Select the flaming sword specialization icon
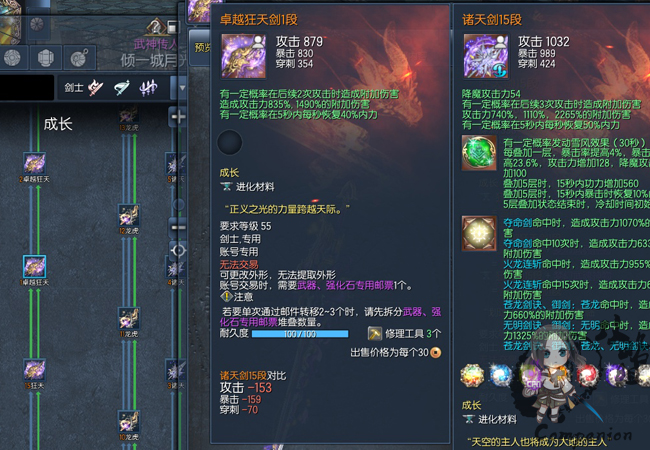The height and width of the screenshot is (450, 650). pyautogui.click(x=96, y=87)
